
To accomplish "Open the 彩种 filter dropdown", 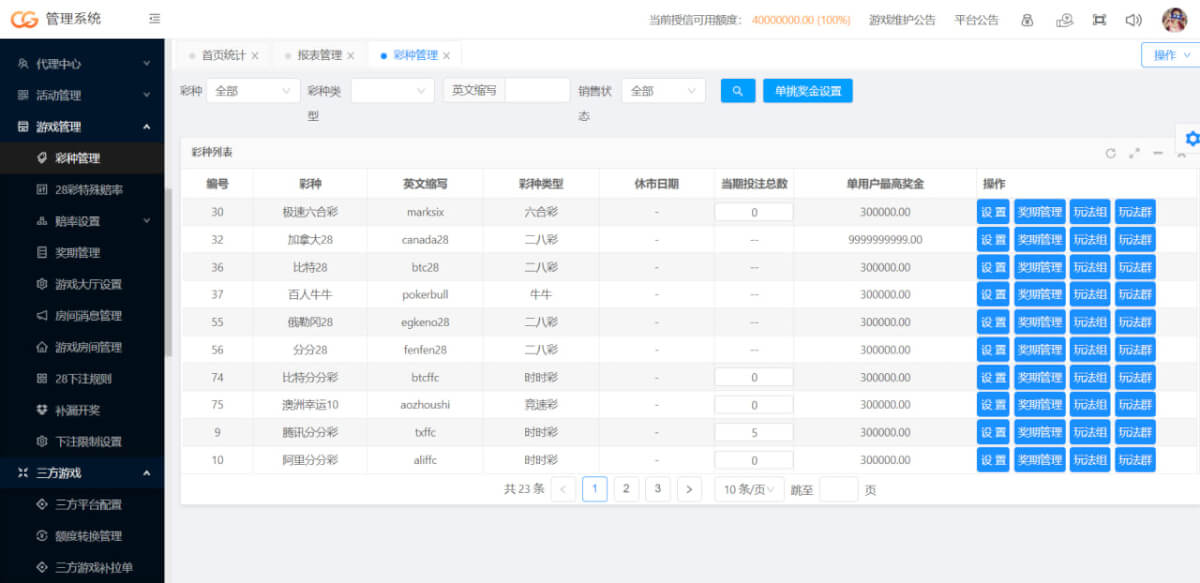I will tap(253, 91).
